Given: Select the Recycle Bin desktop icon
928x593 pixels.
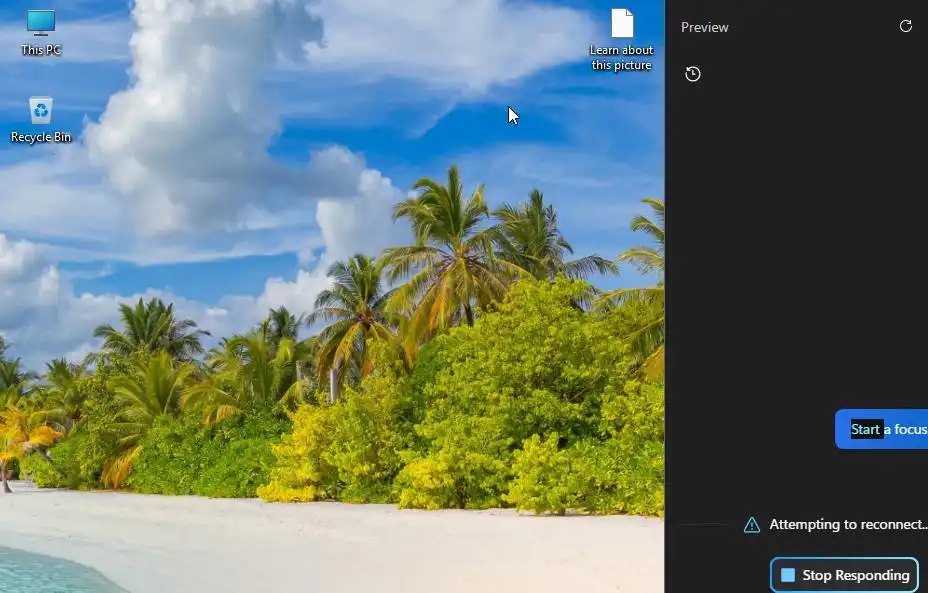Looking at the screenshot, I should tap(41, 120).
